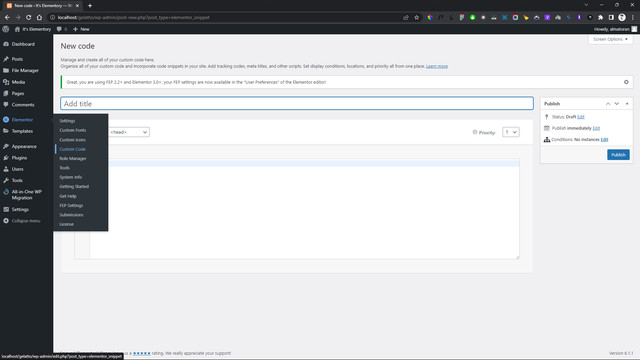This screenshot has height=360, width=640.
Task: Click the All-in-One WP Migration icon
Action: tap(6, 192)
